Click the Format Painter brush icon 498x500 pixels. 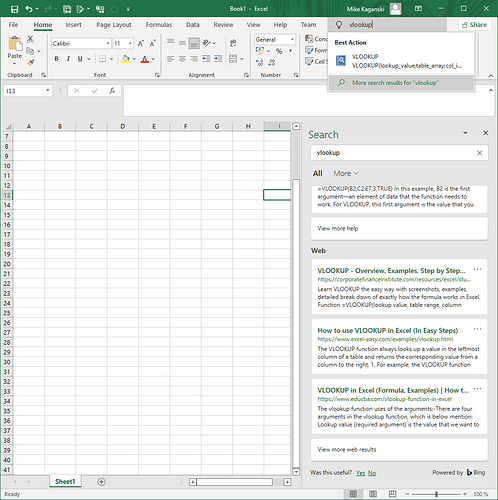click(x=31, y=62)
